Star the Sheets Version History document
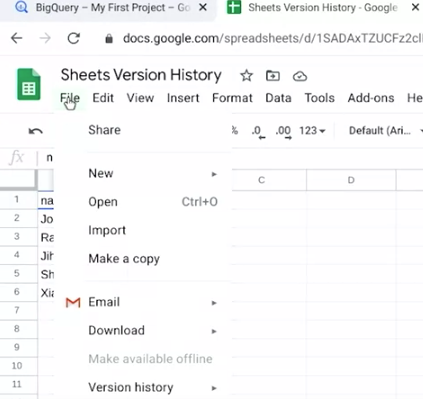Image resolution: width=423 pixels, height=399 pixels. [x=247, y=76]
